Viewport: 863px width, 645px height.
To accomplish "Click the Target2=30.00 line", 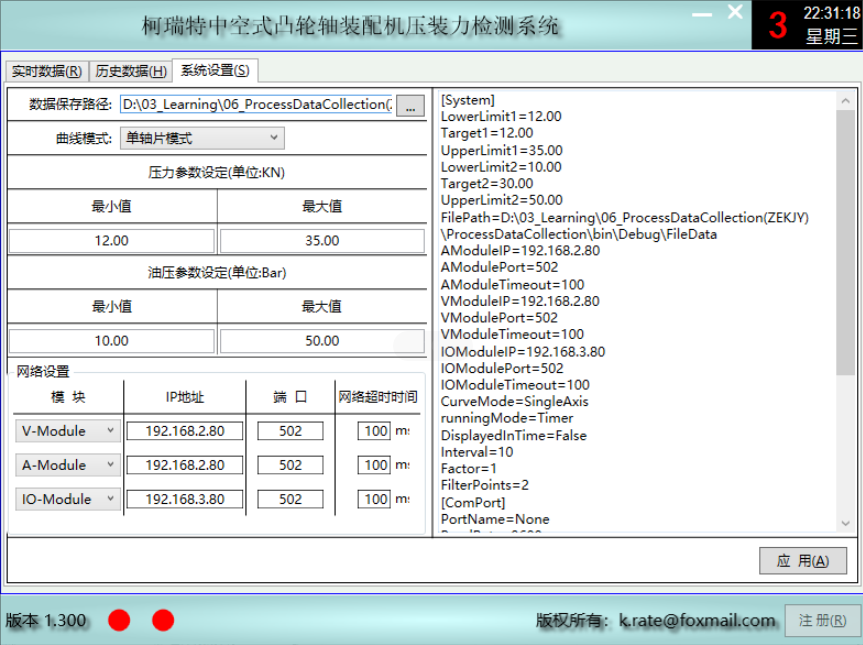I will [x=487, y=183].
